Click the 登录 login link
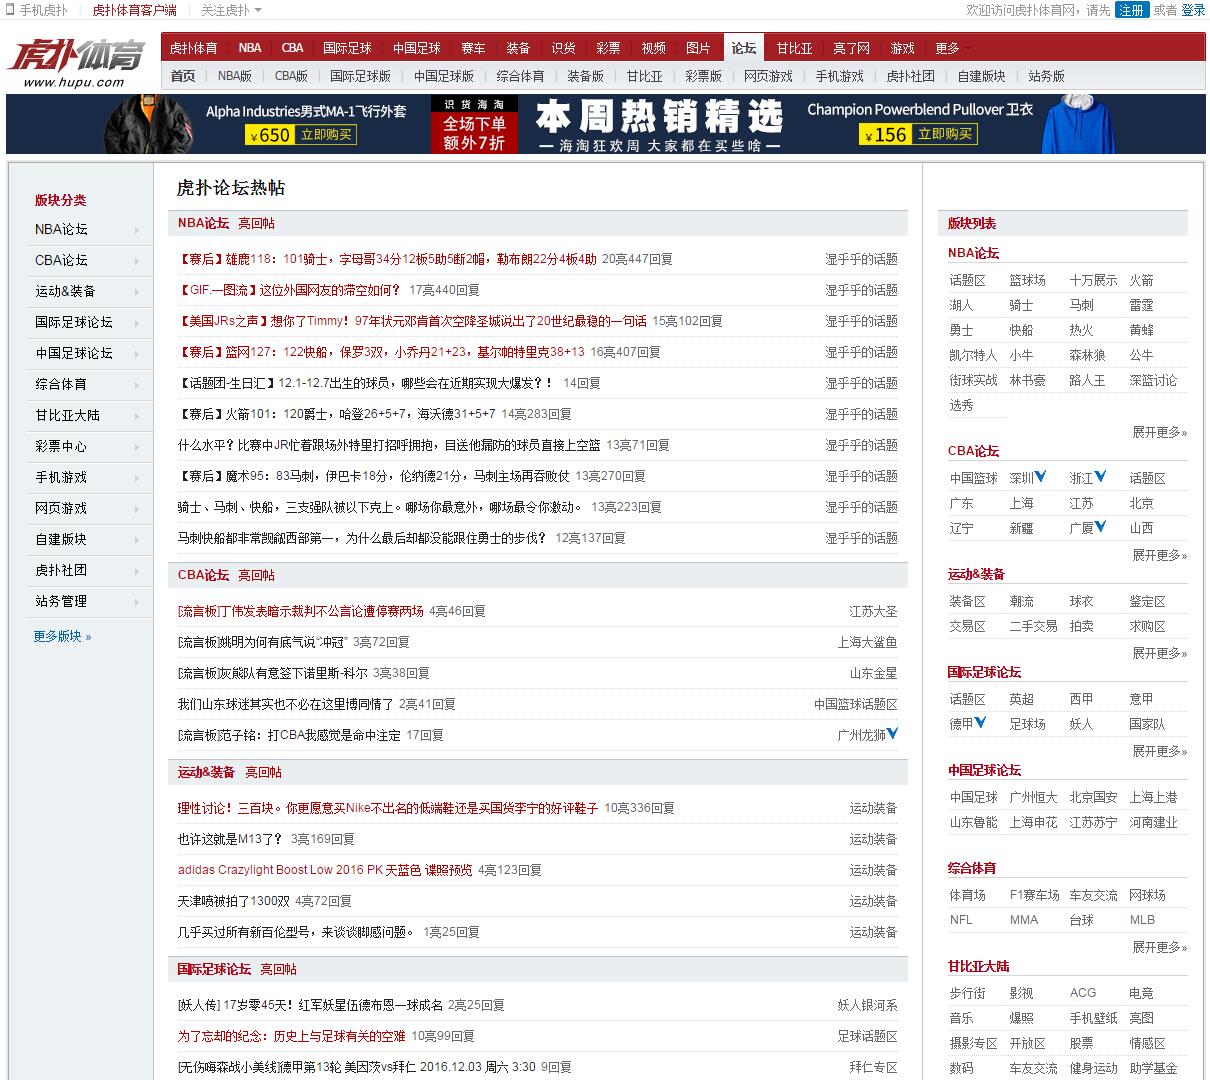The width and height of the screenshot is (1210, 1080). pos(1193,10)
